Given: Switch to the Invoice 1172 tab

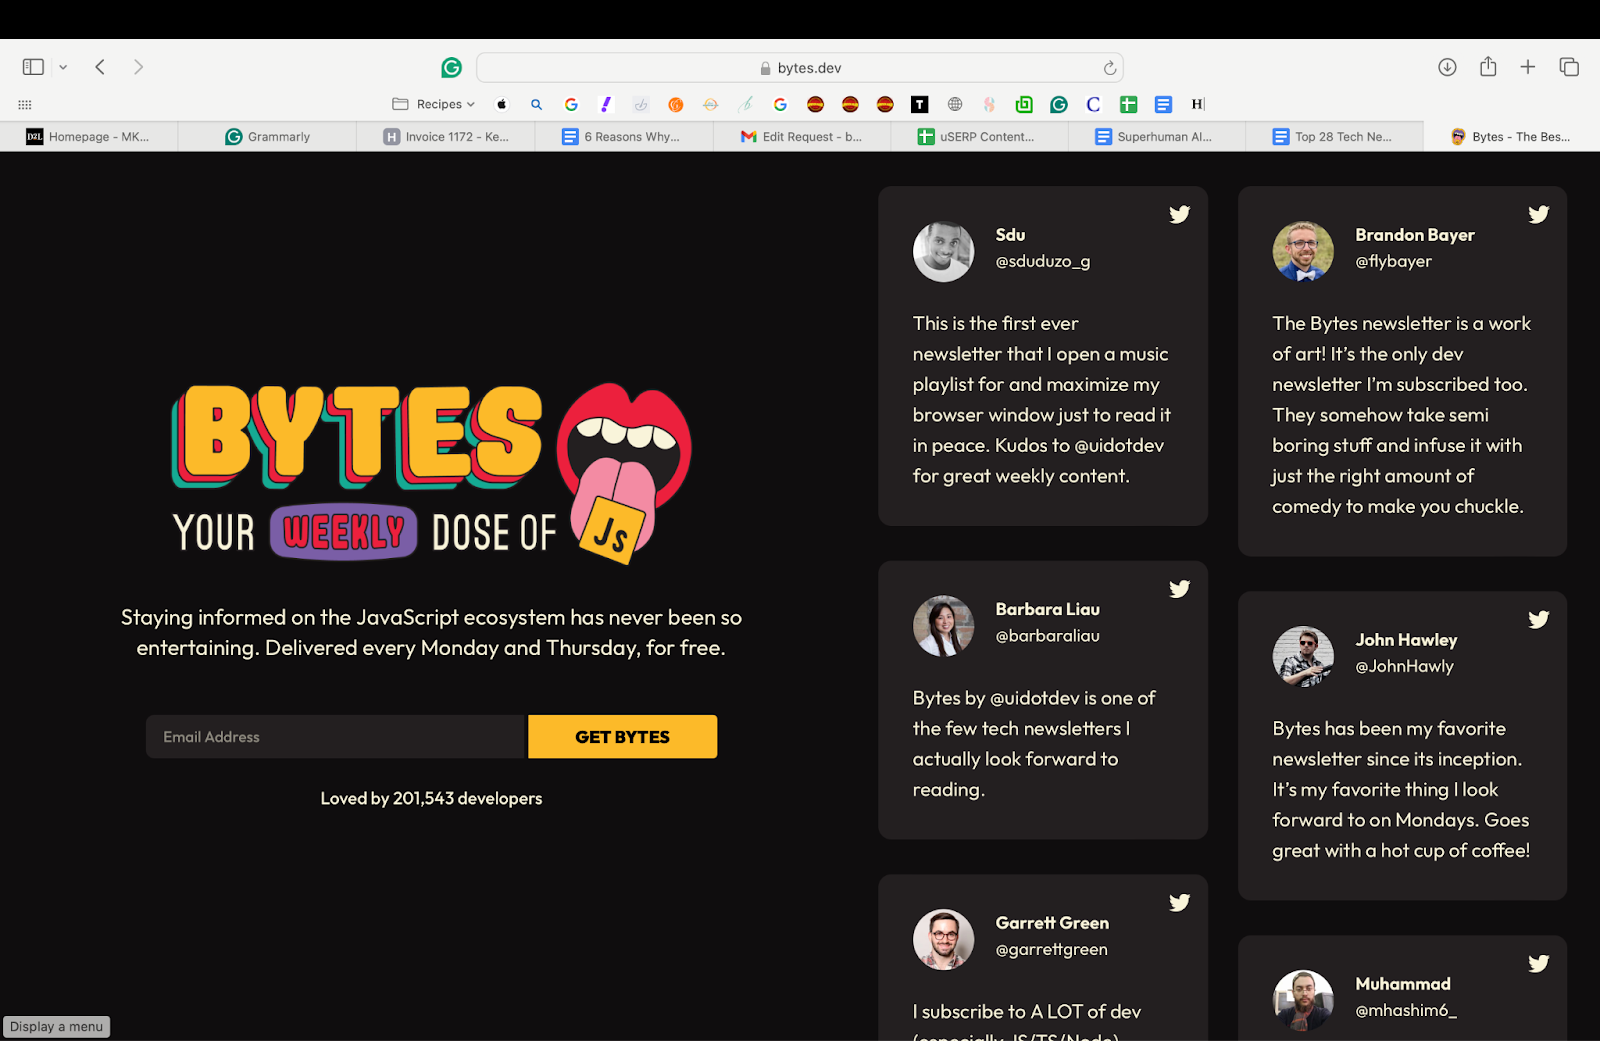Looking at the screenshot, I should pyautogui.click(x=446, y=137).
